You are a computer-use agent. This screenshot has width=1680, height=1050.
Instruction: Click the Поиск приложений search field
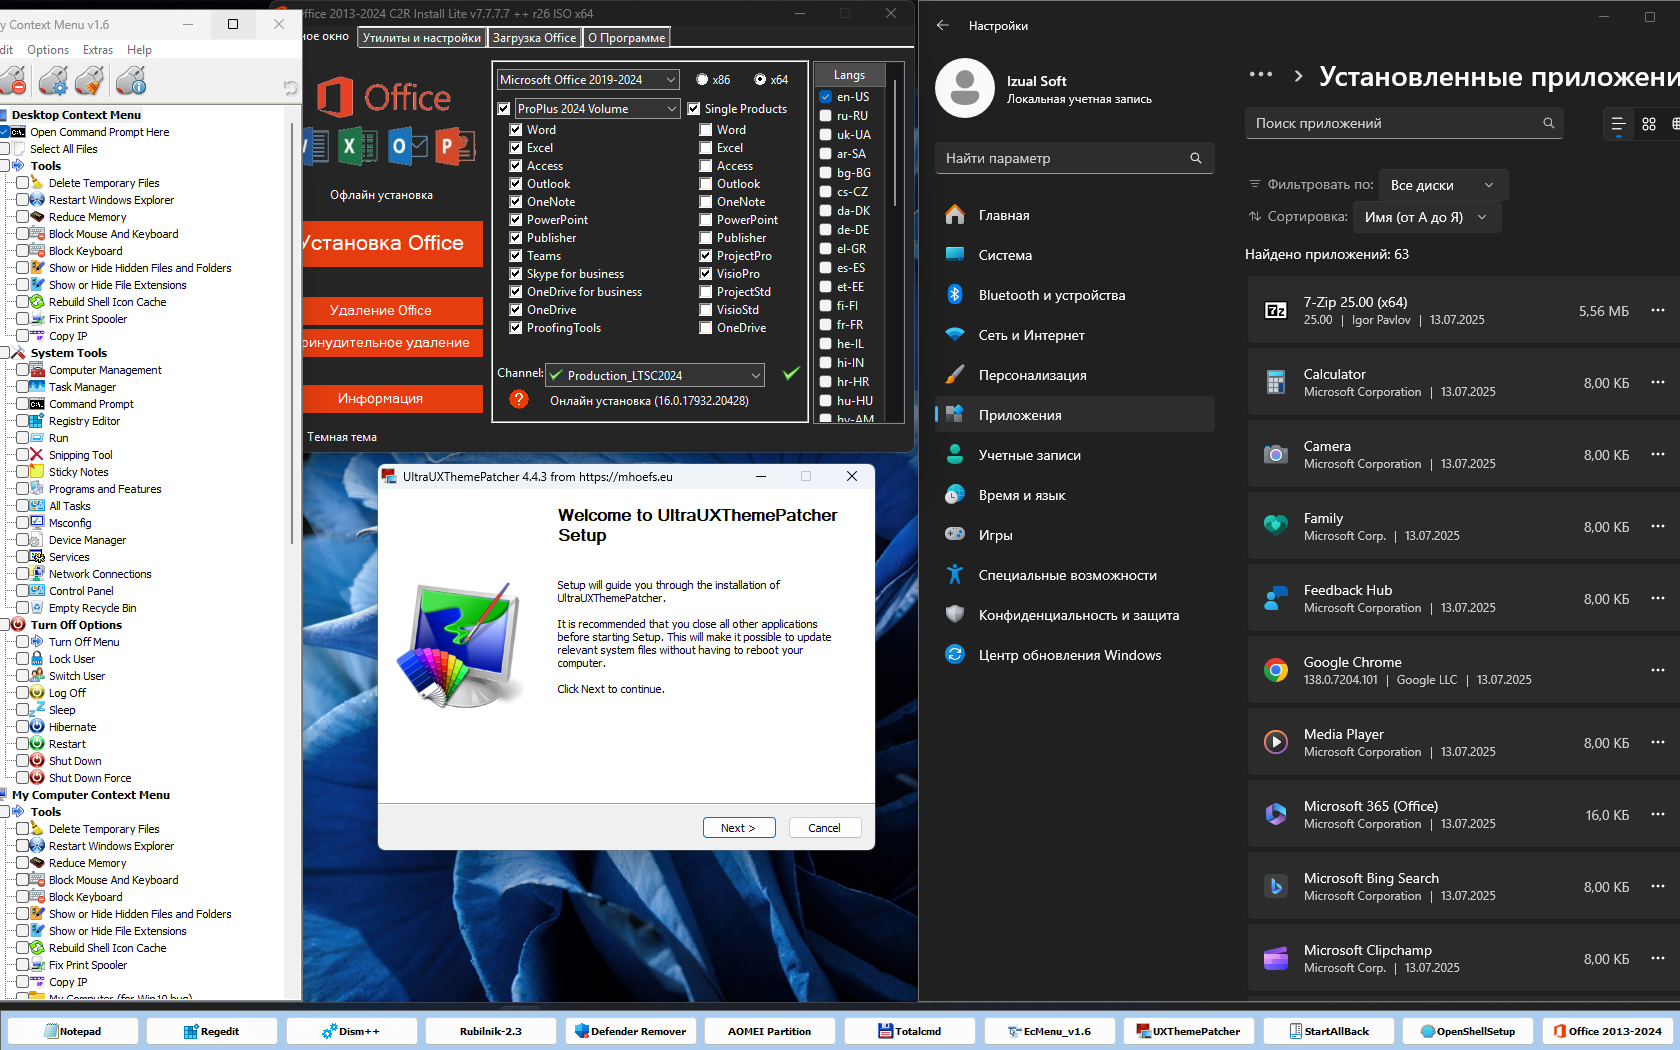[x=1405, y=123]
